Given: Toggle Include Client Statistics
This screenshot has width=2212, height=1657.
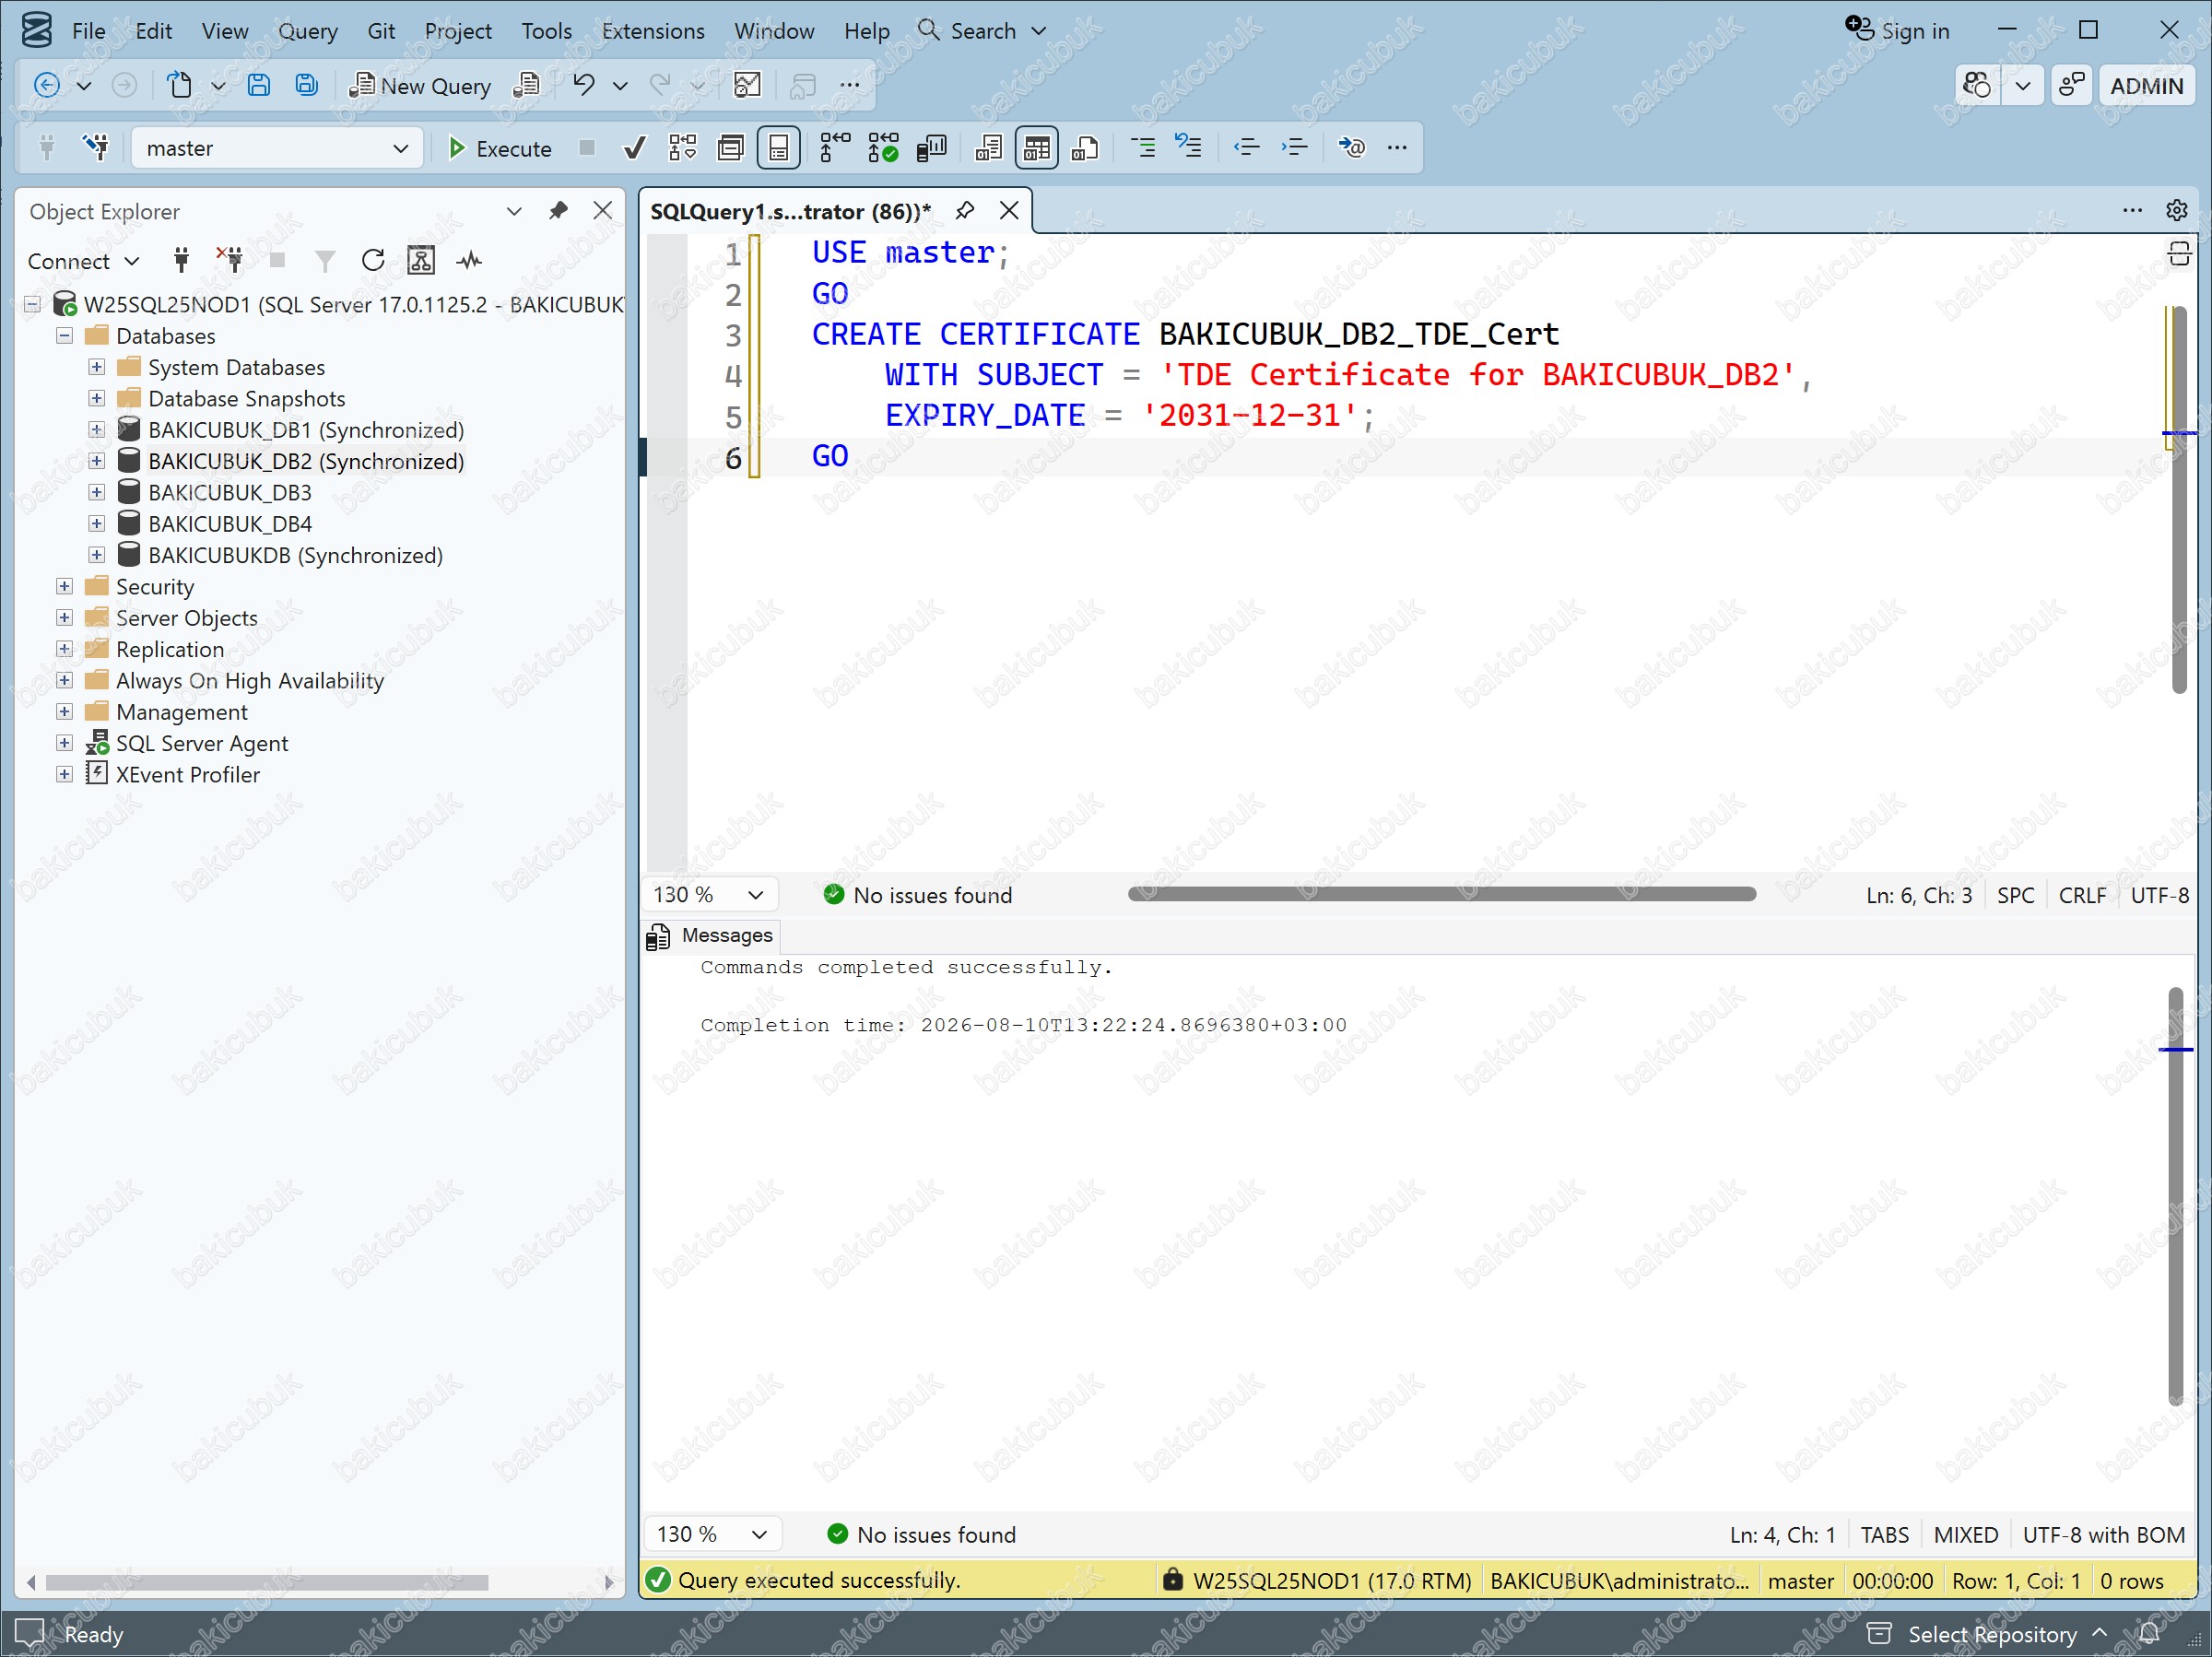Looking at the screenshot, I should pos(931,148).
